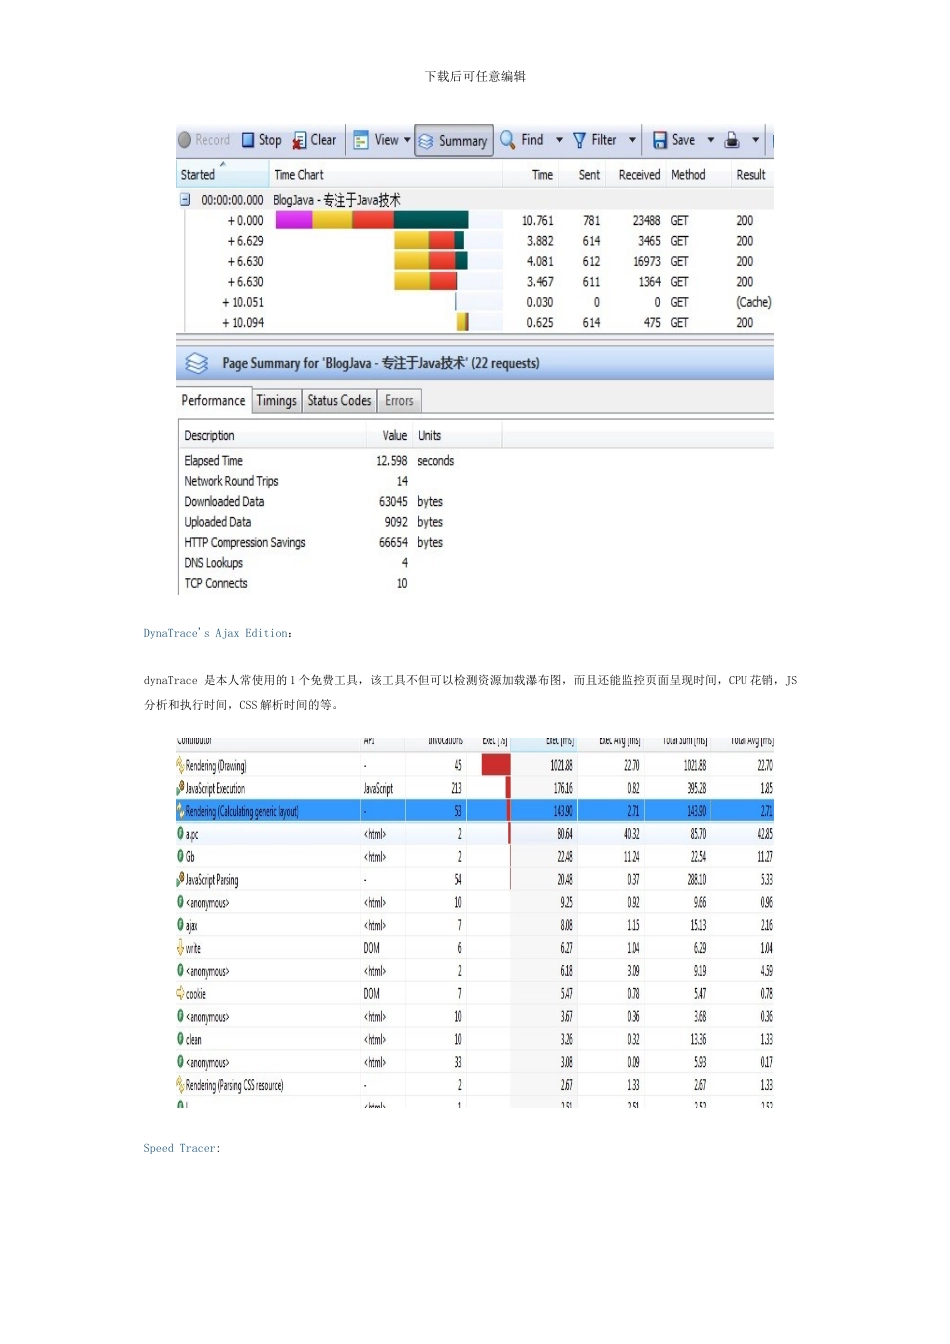Click the JavaScript API cell
950x1344 pixels.
(378, 789)
